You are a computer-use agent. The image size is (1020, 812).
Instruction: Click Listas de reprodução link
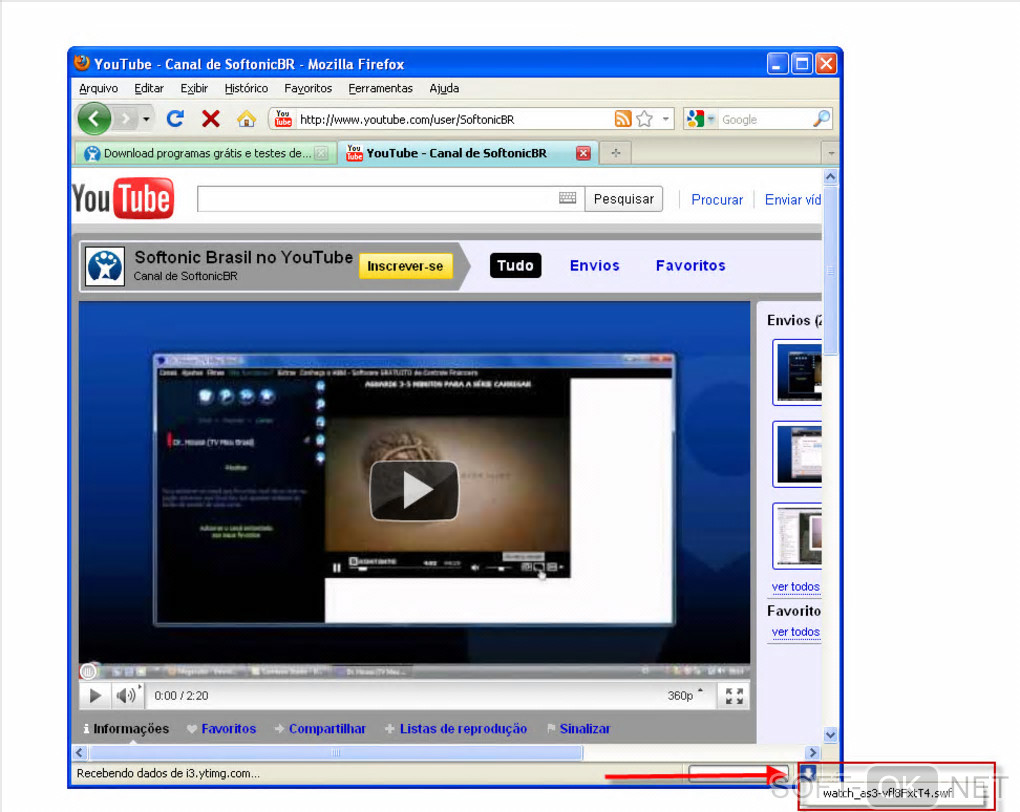coord(456,729)
